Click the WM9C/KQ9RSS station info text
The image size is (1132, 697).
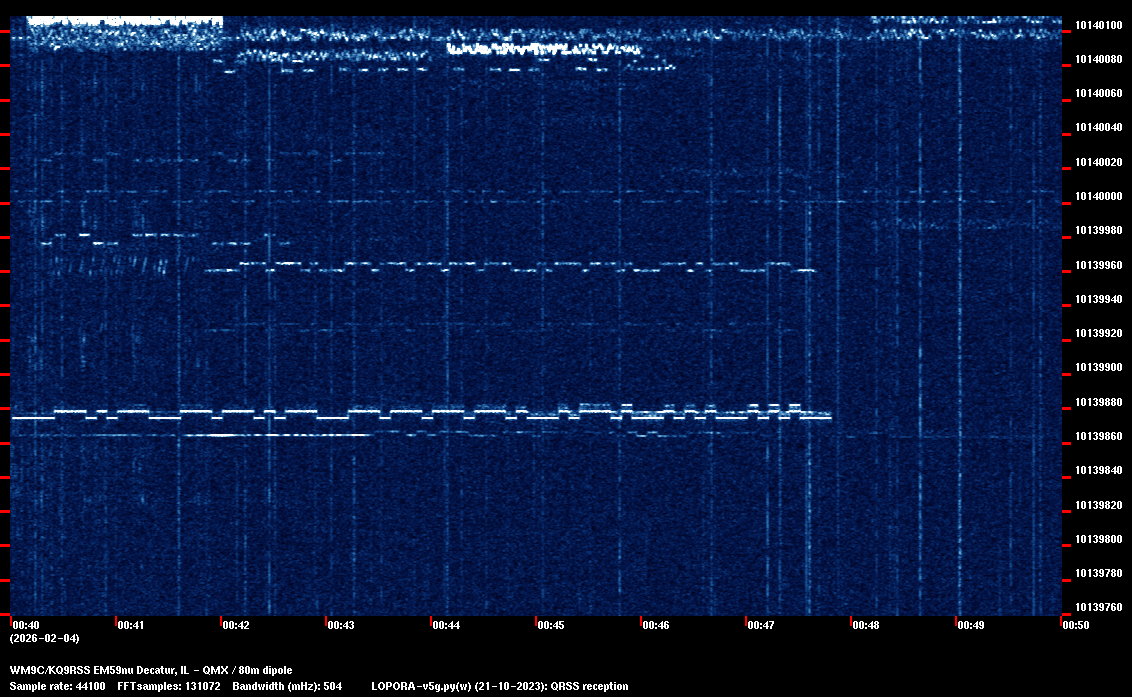(151, 669)
